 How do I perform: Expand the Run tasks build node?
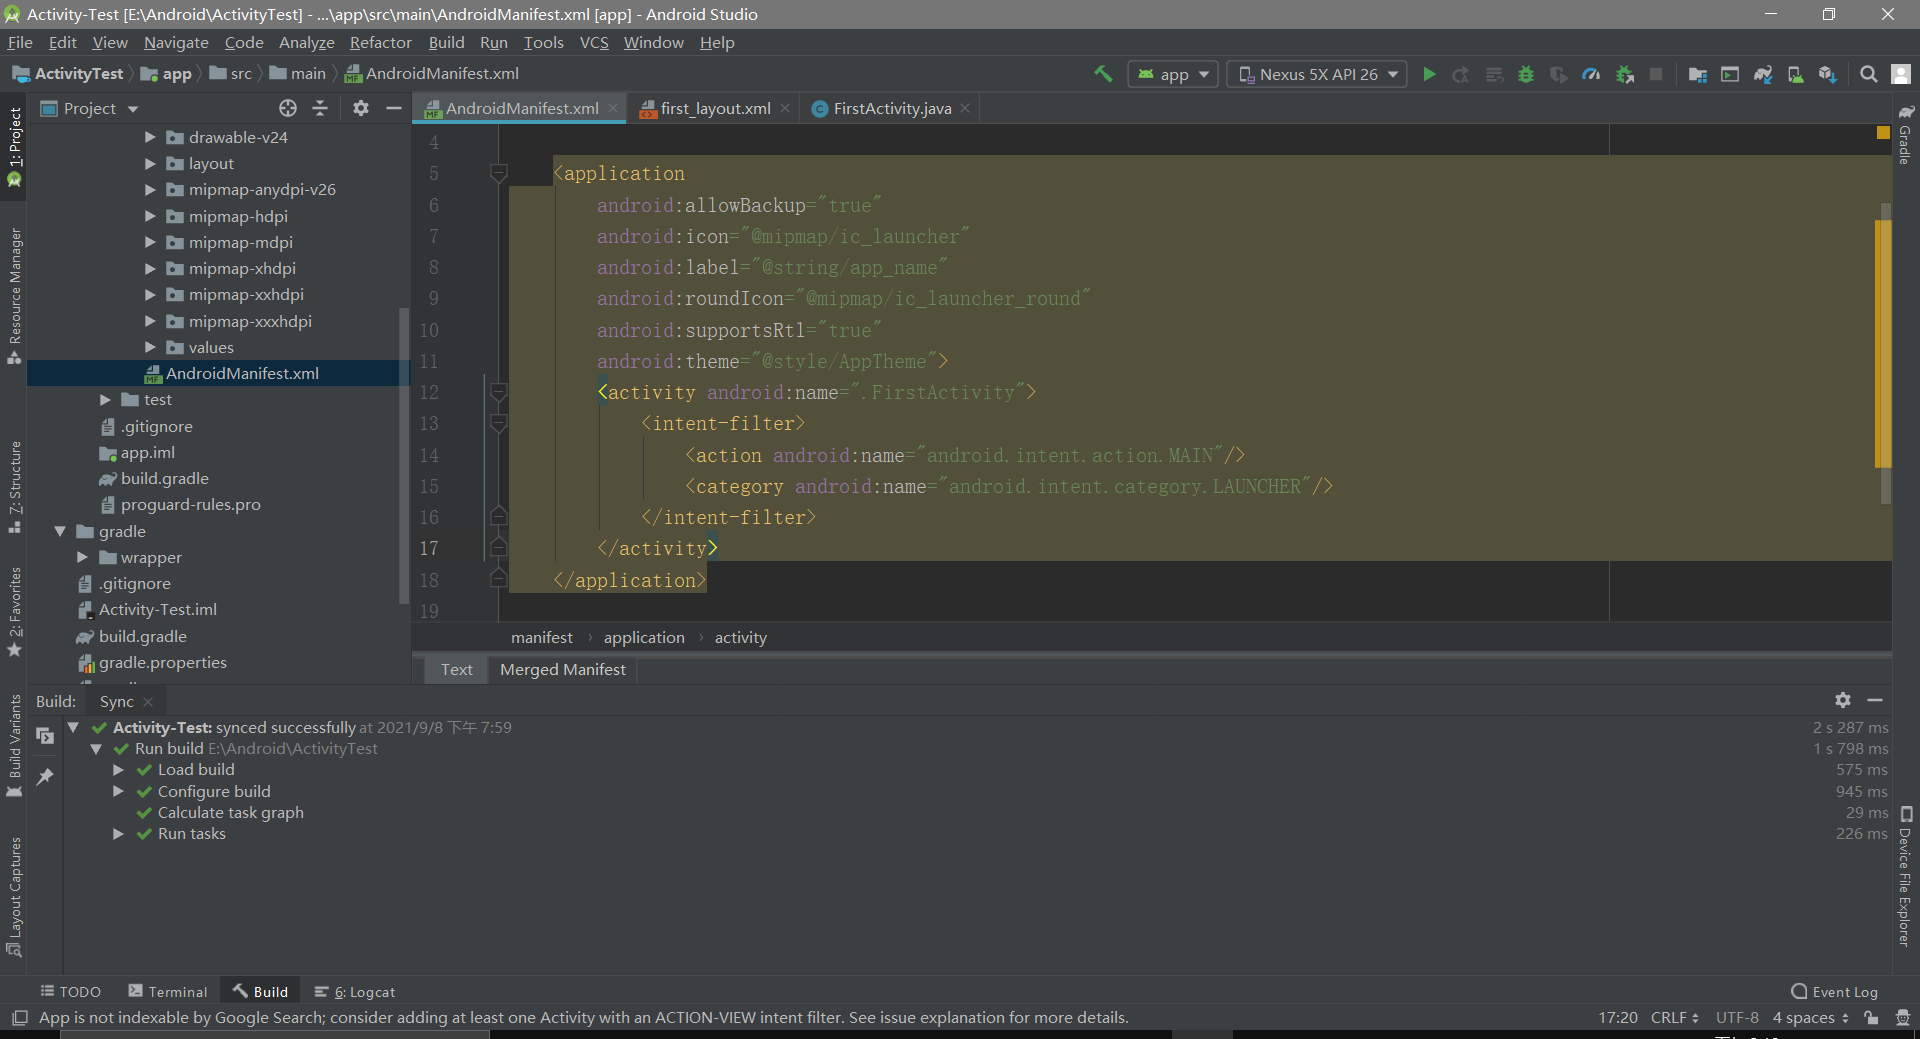(x=118, y=833)
